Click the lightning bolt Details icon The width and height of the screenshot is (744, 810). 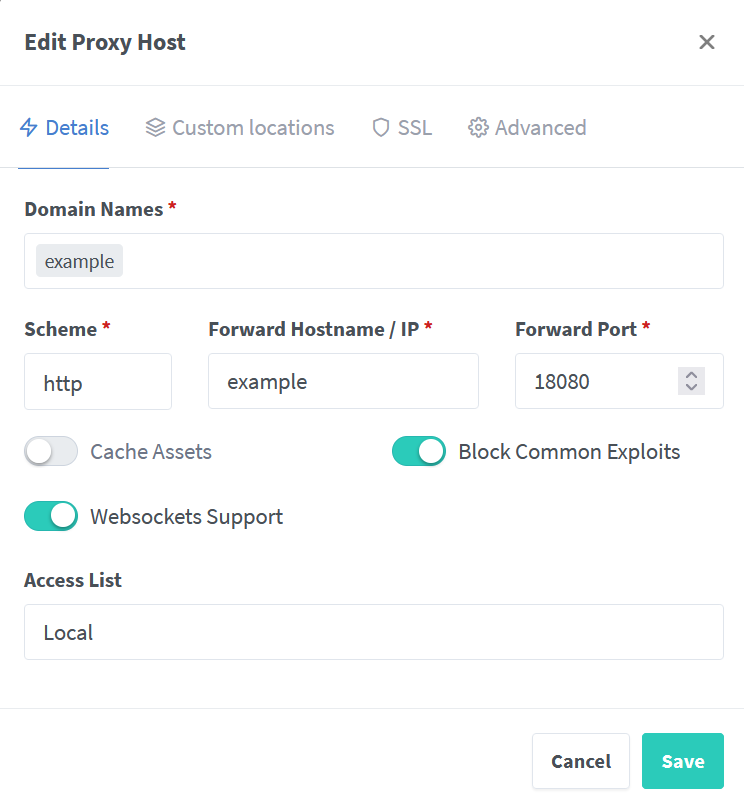pyautogui.click(x=28, y=128)
